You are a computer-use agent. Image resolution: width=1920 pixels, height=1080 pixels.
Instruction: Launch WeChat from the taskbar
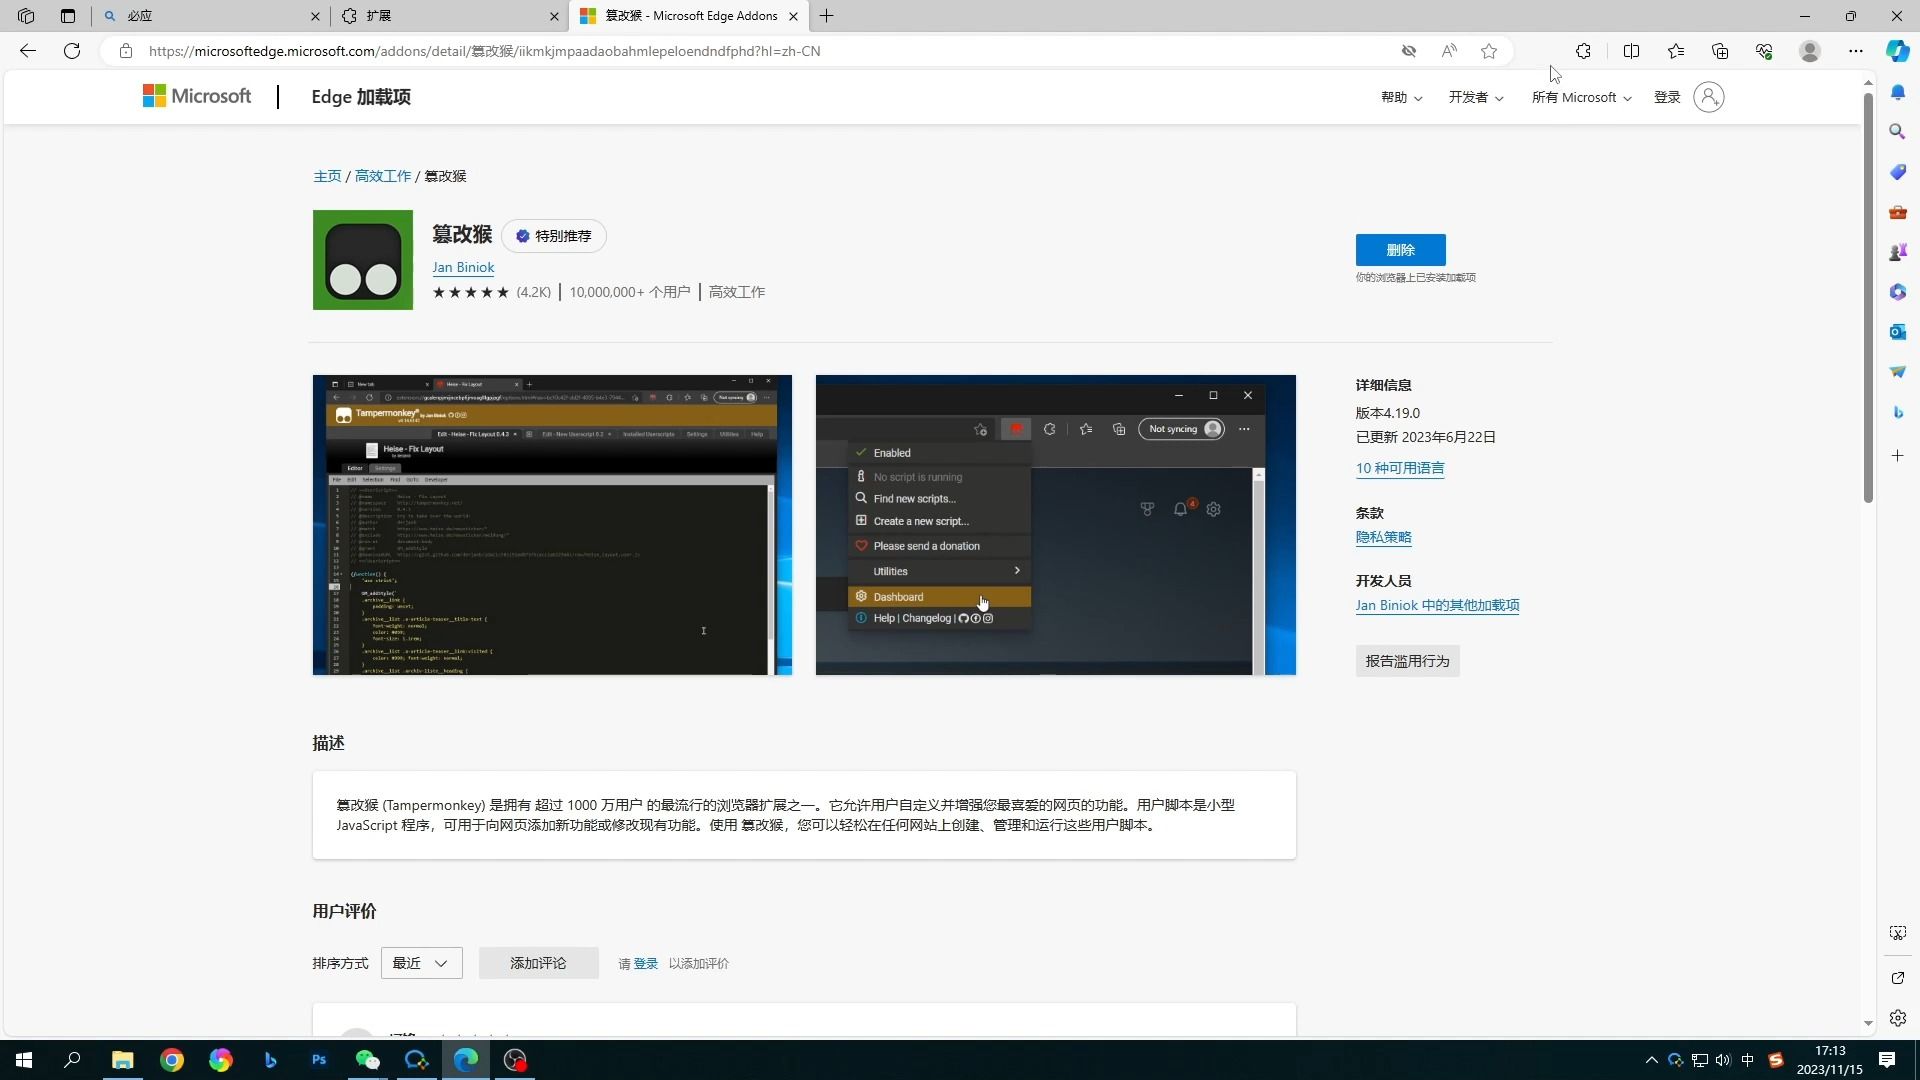tap(367, 1059)
